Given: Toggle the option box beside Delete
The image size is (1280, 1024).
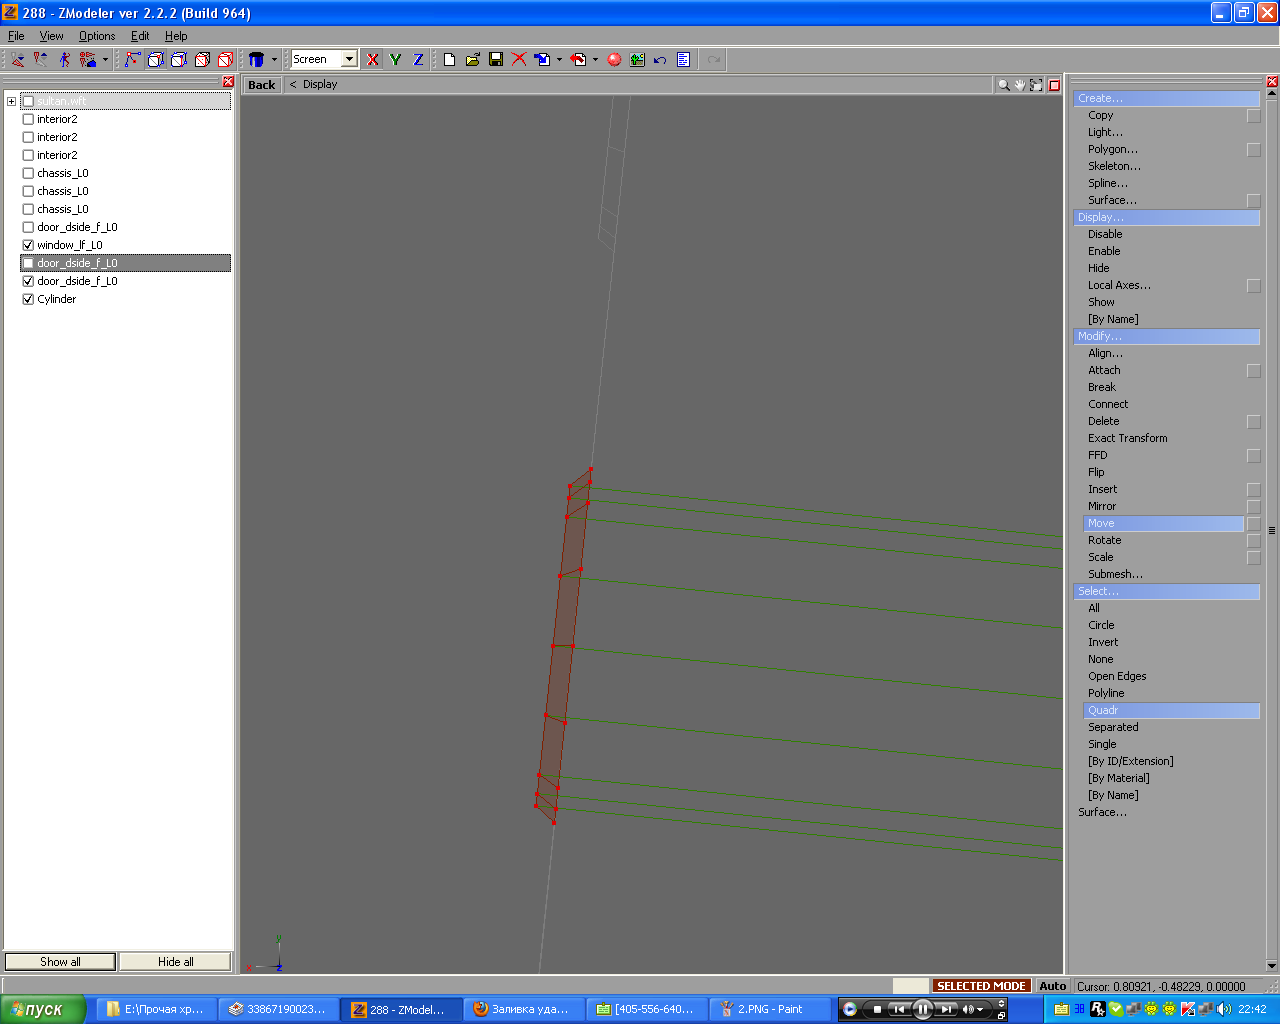Looking at the screenshot, I should tap(1253, 422).
